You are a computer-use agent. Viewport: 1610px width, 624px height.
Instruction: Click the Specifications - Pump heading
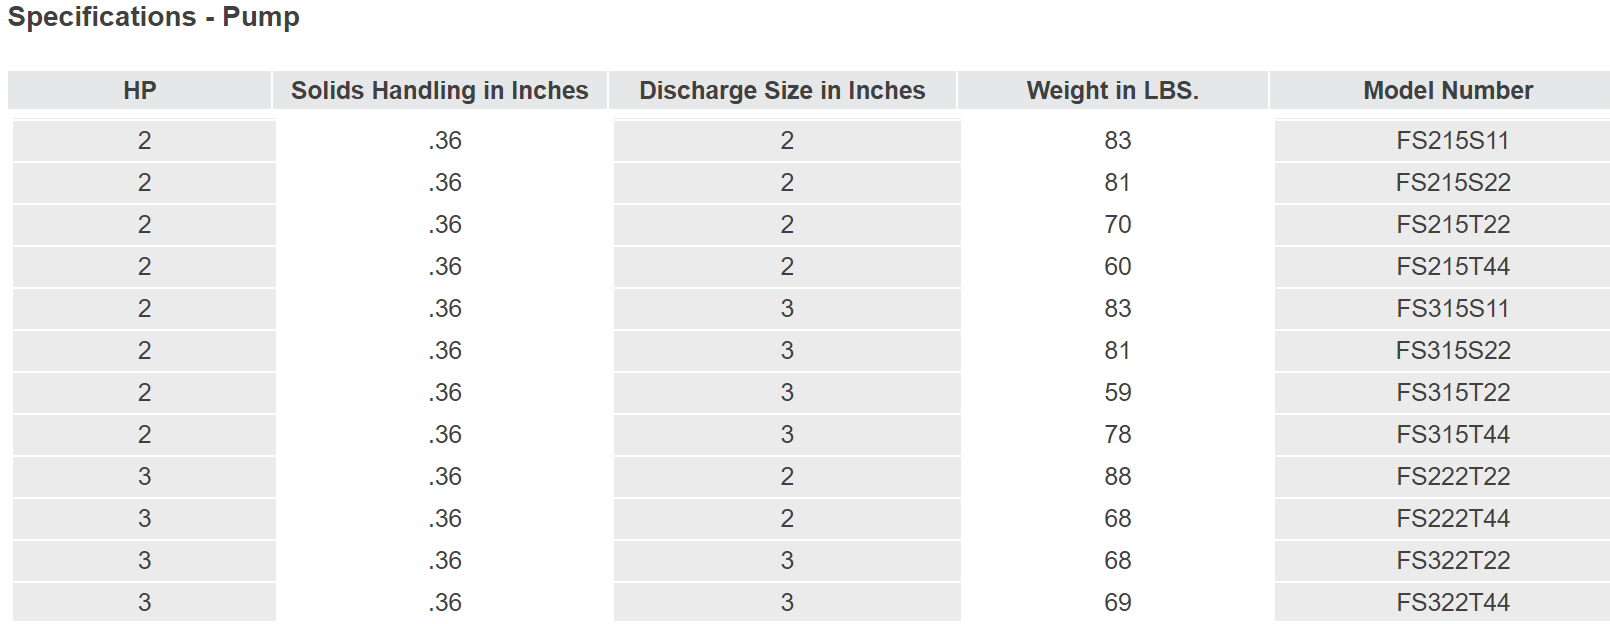pyautogui.click(x=154, y=17)
